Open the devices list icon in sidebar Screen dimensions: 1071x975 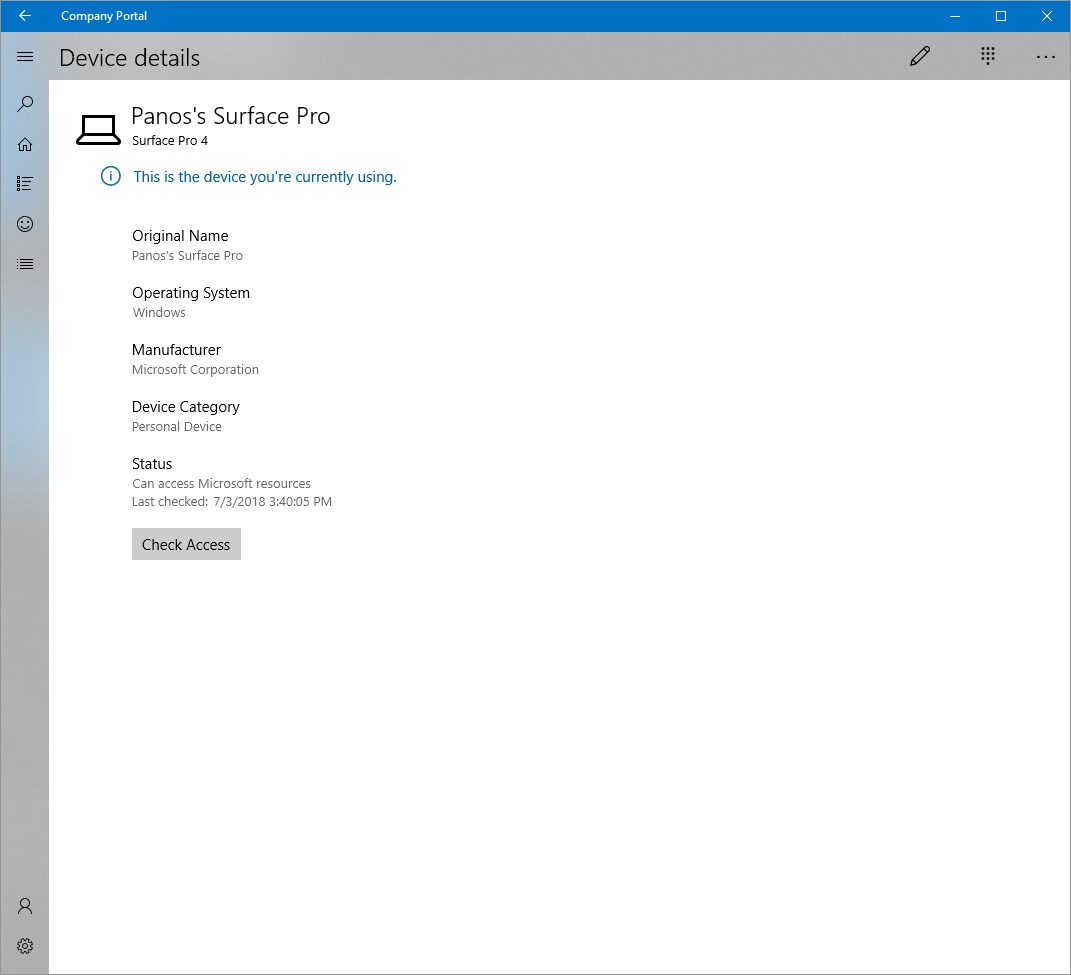[25, 263]
